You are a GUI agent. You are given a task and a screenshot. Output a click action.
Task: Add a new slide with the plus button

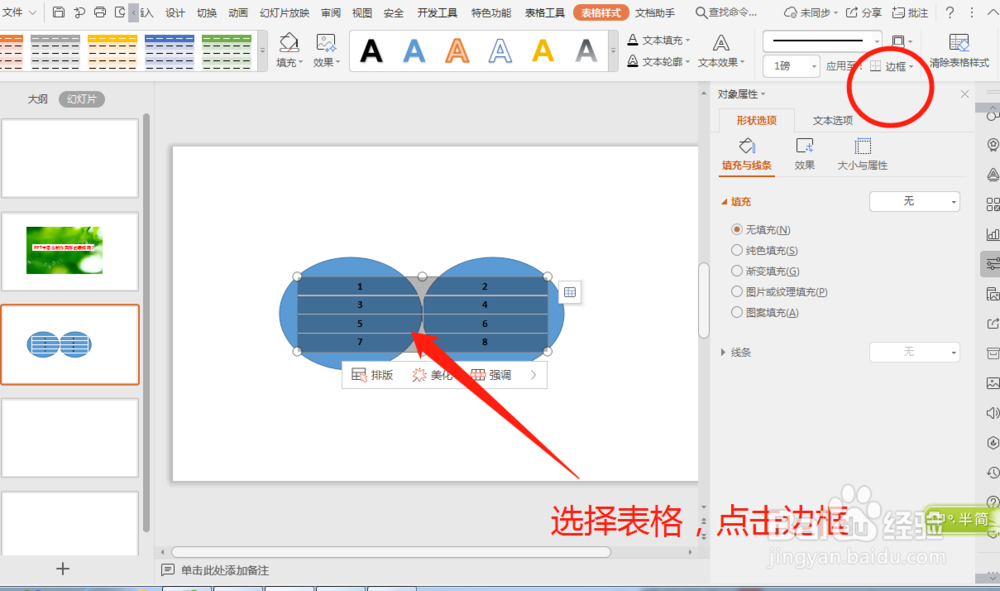point(62,568)
